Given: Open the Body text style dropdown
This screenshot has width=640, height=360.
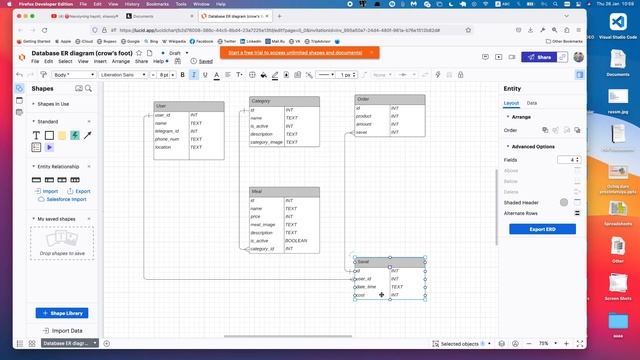Looking at the screenshot, I should click(73, 75).
